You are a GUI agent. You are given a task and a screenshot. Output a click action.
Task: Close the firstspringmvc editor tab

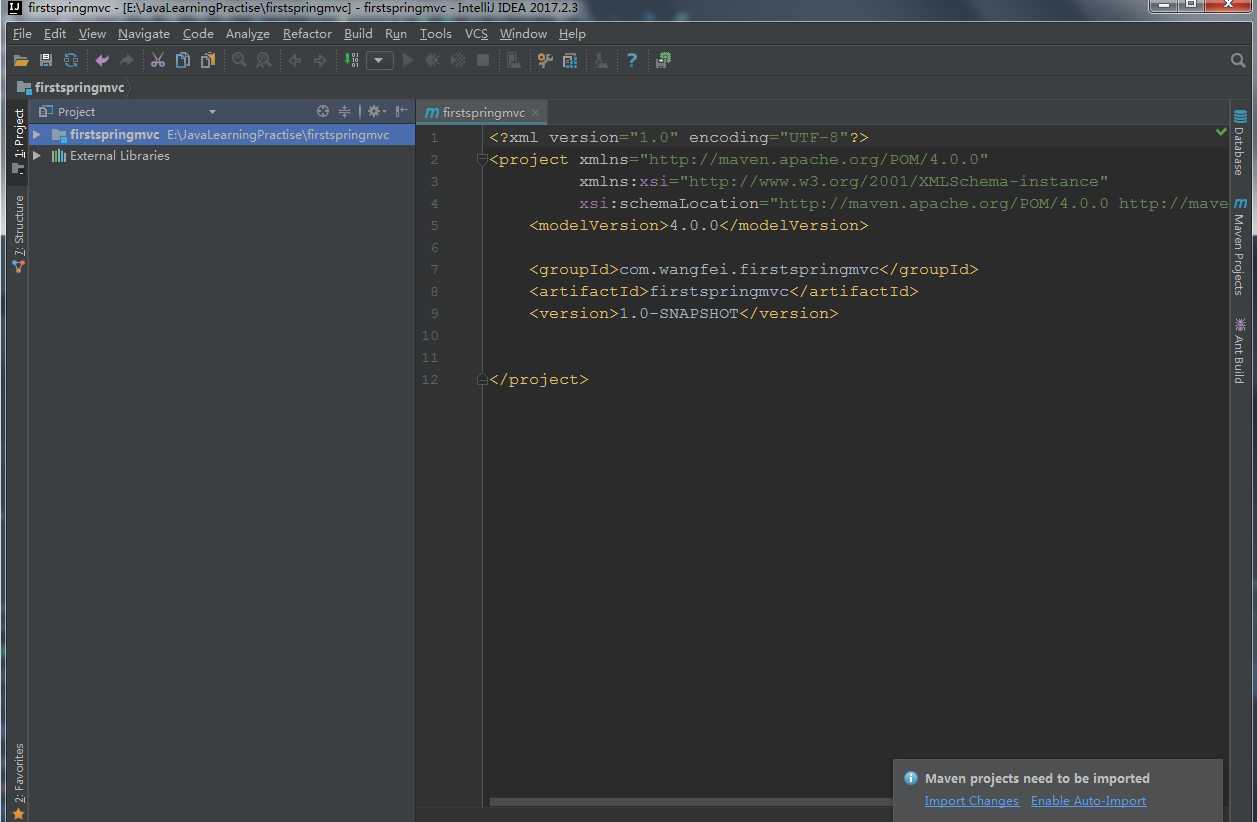tap(536, 112)
